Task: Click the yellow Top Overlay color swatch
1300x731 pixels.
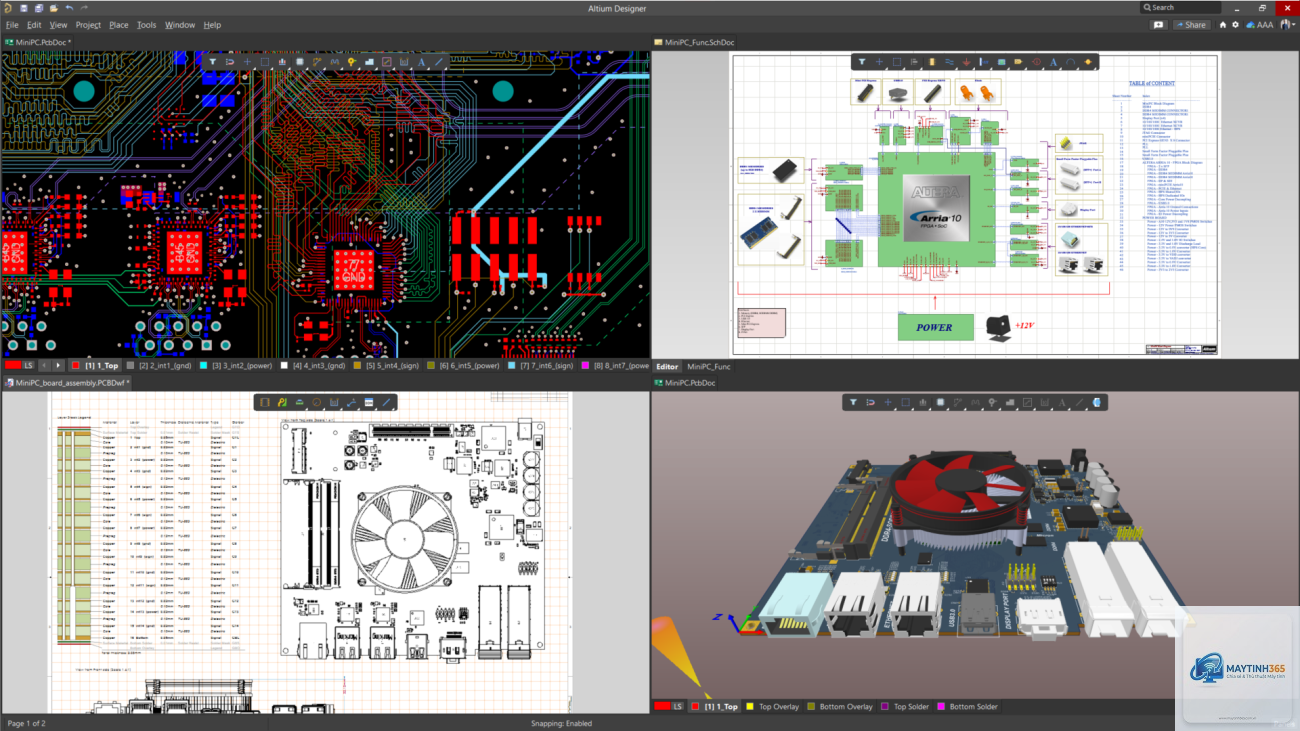Action: pos(750,707)
